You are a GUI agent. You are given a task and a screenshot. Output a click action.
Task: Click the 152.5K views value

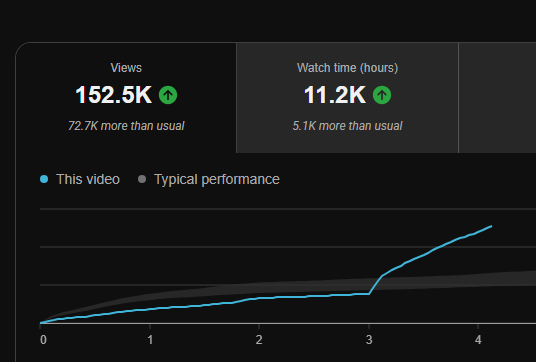point(113,95)
